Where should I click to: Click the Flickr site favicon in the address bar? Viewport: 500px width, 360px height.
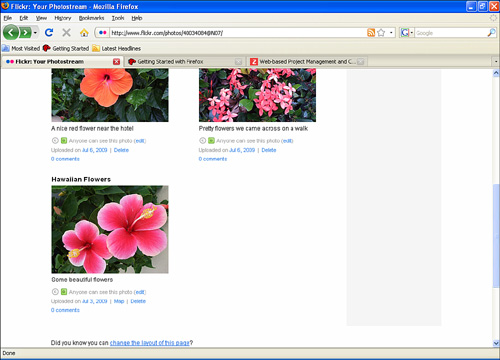tap(103, 33)
